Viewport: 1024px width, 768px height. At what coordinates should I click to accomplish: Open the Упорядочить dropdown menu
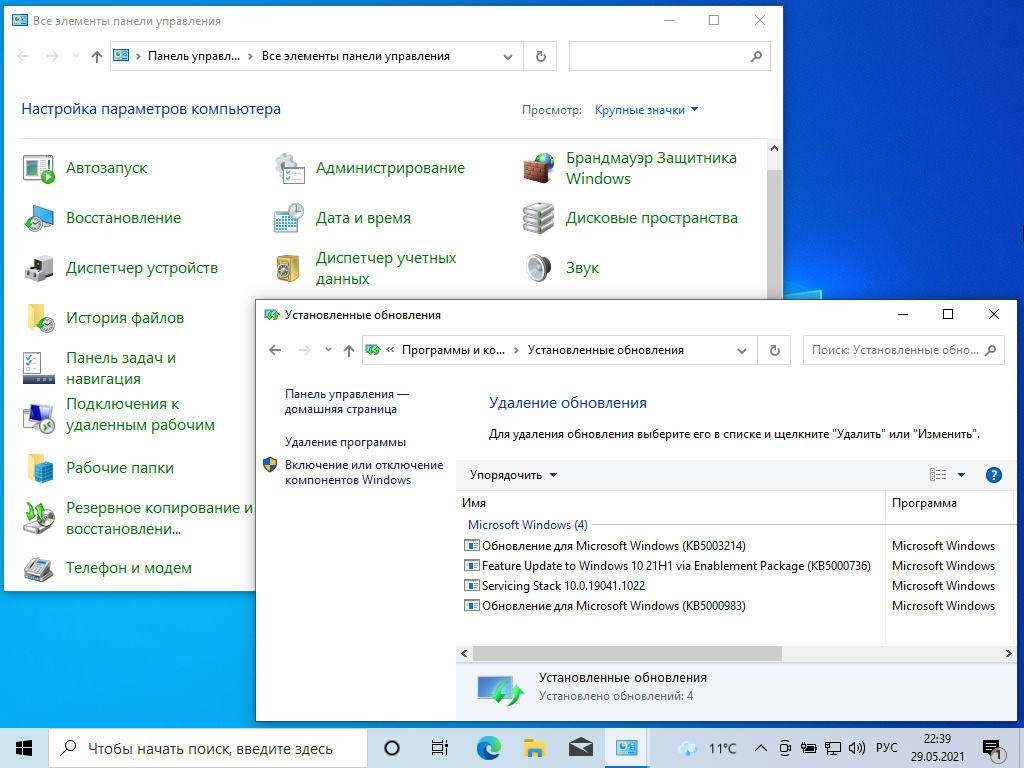513,475
